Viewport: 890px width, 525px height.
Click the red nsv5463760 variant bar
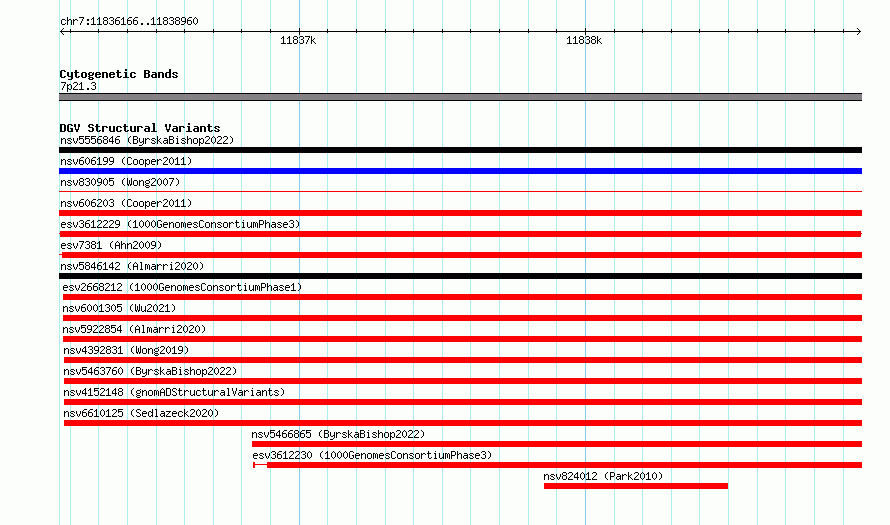coord(463,381)
